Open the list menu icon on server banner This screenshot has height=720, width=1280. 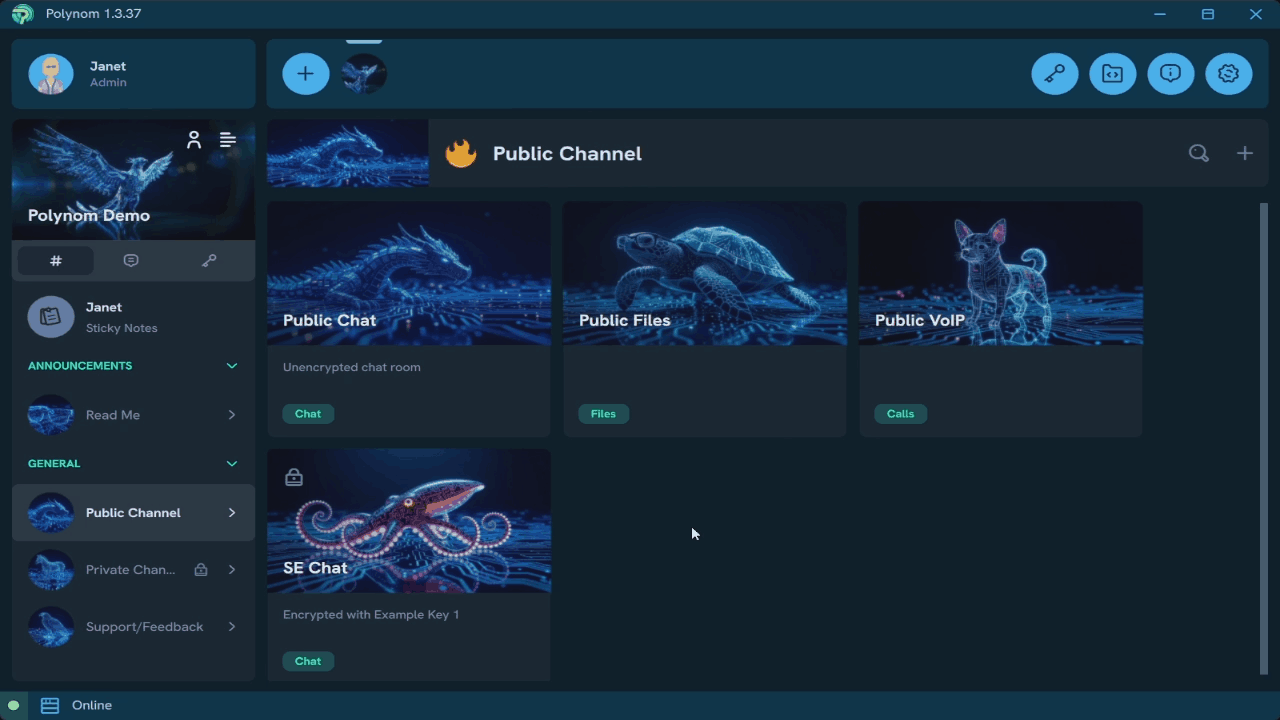(x=228, y=140)
